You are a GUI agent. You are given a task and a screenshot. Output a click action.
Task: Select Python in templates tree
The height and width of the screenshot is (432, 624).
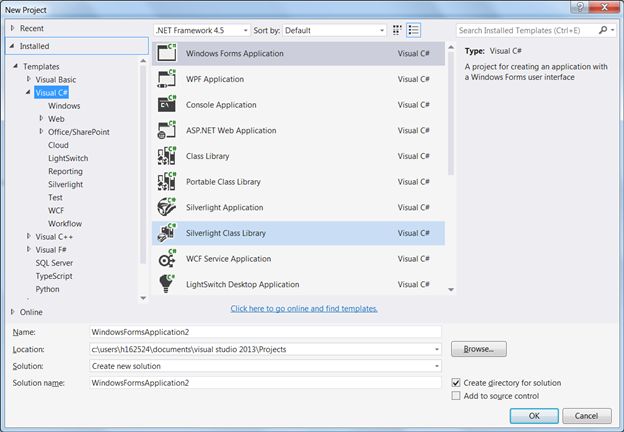coord(47,289)
